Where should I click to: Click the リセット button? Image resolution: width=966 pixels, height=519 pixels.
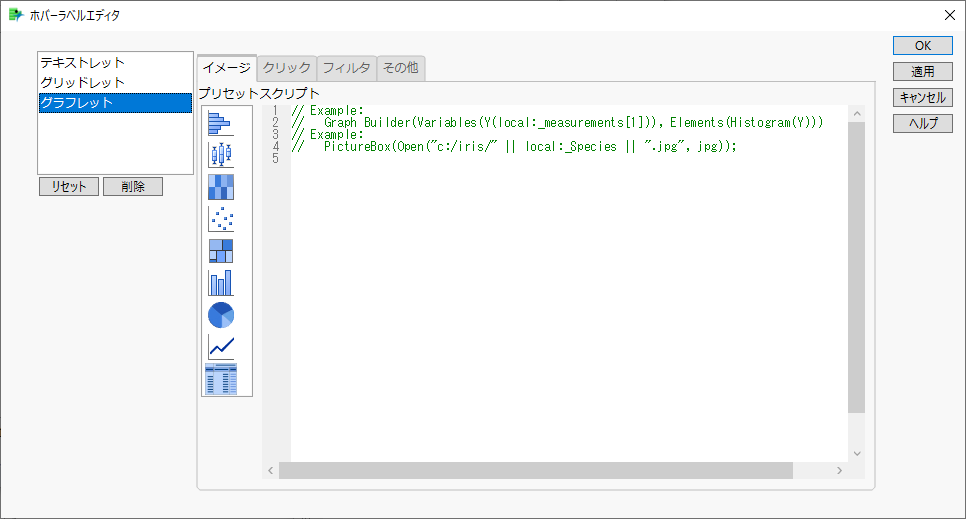click(x=68, y=187)
